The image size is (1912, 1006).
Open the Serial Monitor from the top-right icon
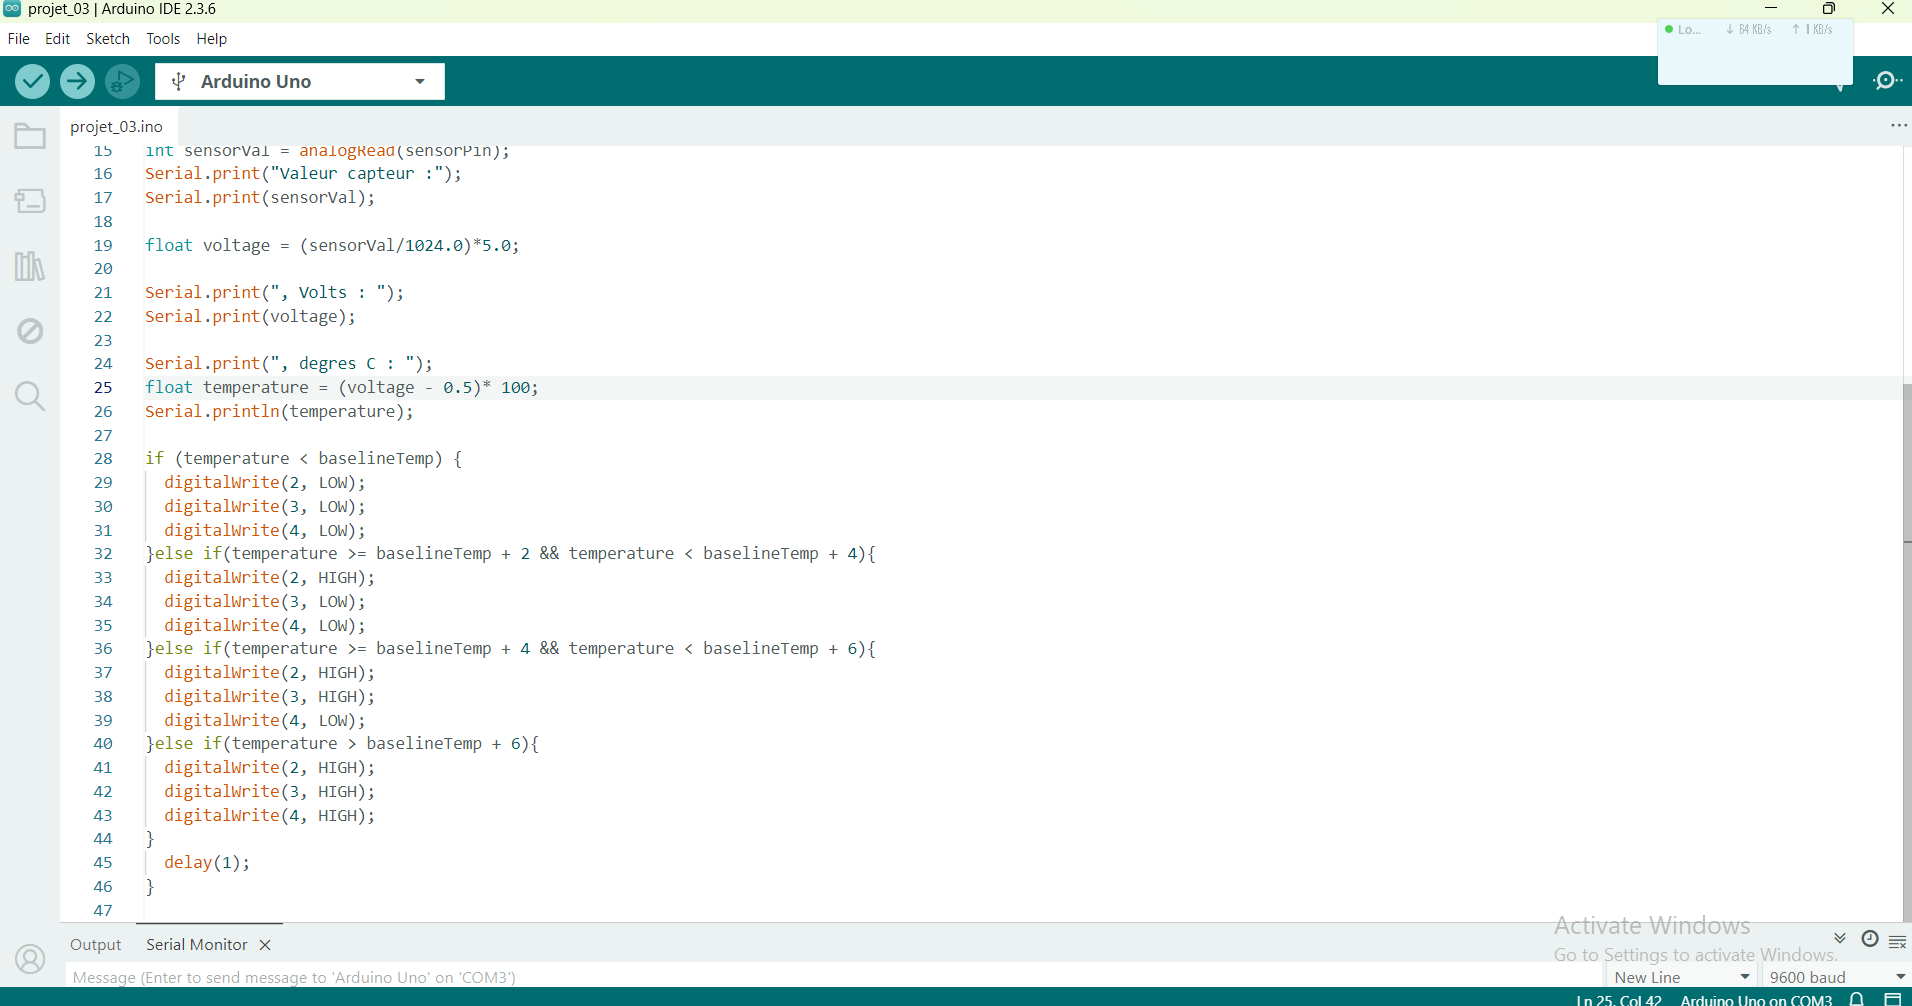(1888, 81)
